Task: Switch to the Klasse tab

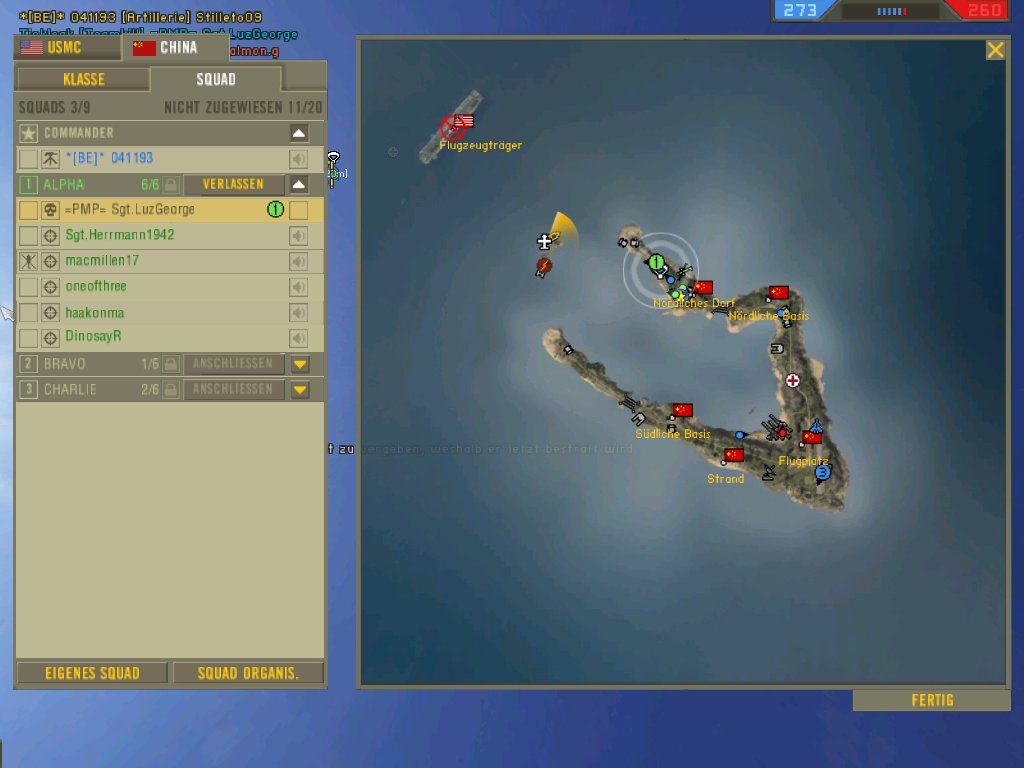Action: 83,80
